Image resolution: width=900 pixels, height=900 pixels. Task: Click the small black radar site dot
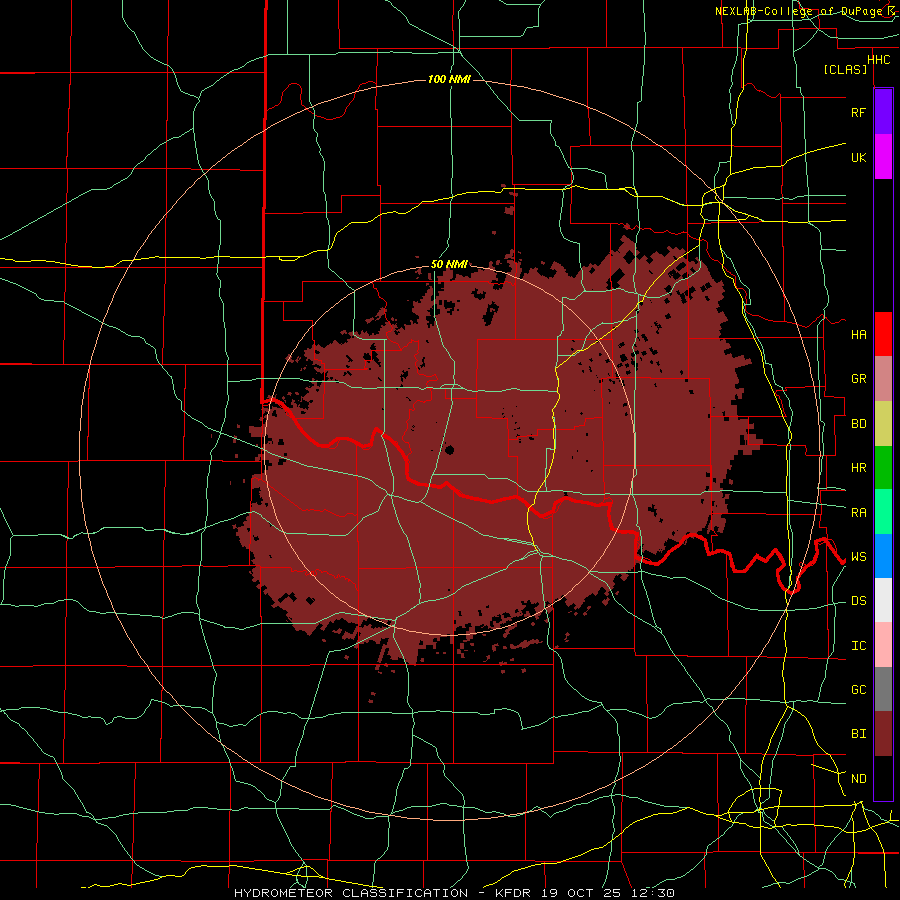pos(449,449)
